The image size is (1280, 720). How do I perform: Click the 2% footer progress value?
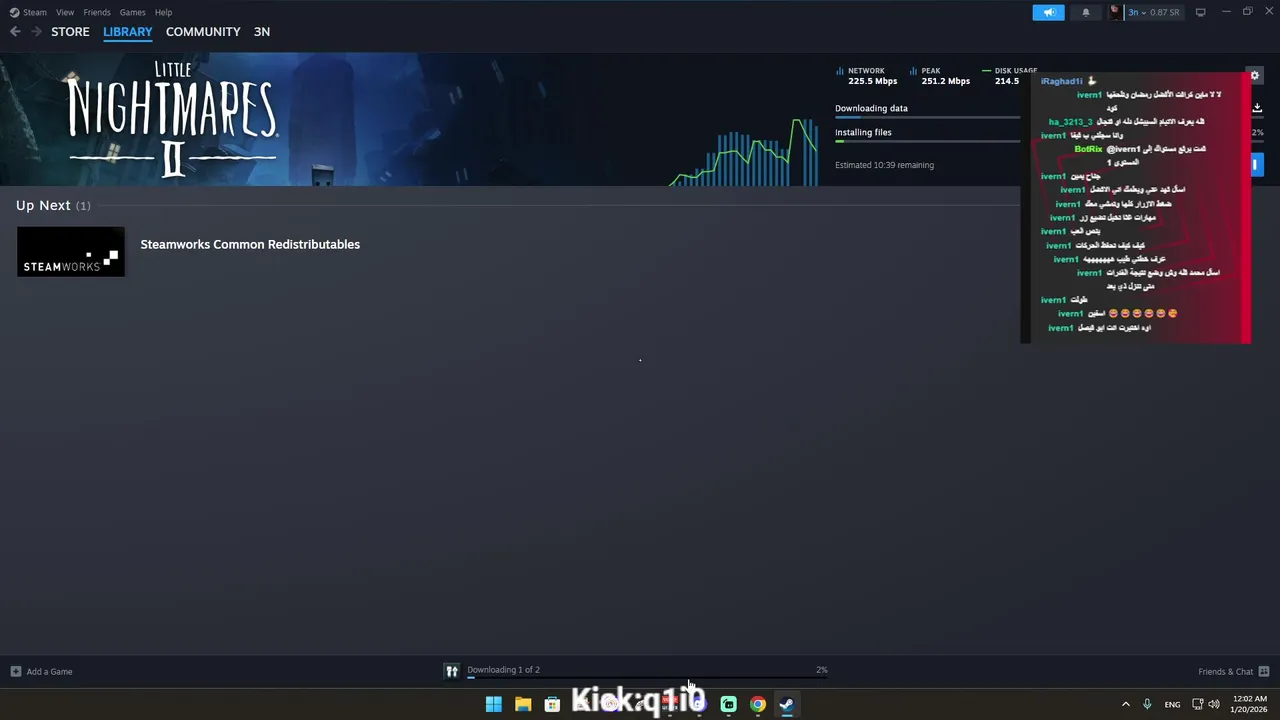[821, 670]
